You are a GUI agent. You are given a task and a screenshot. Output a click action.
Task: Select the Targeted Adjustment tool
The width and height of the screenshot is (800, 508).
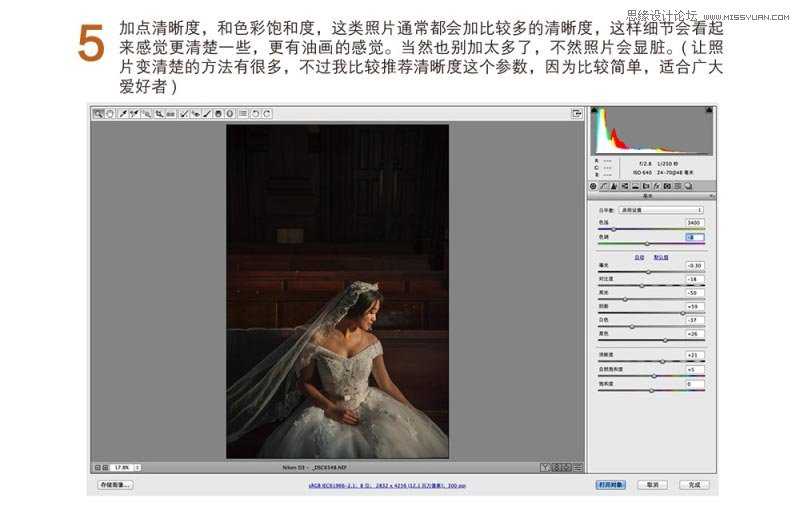tap(146, 114)
